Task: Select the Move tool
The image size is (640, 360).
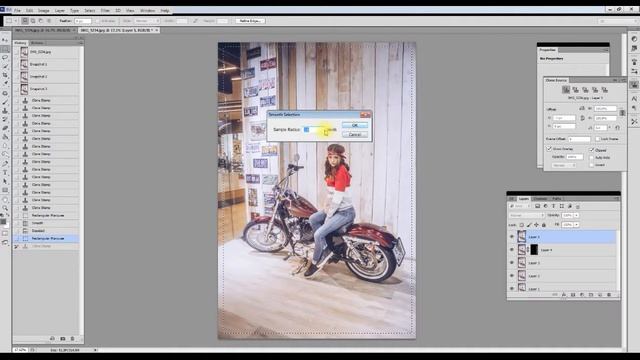Action: coord(5,40)
